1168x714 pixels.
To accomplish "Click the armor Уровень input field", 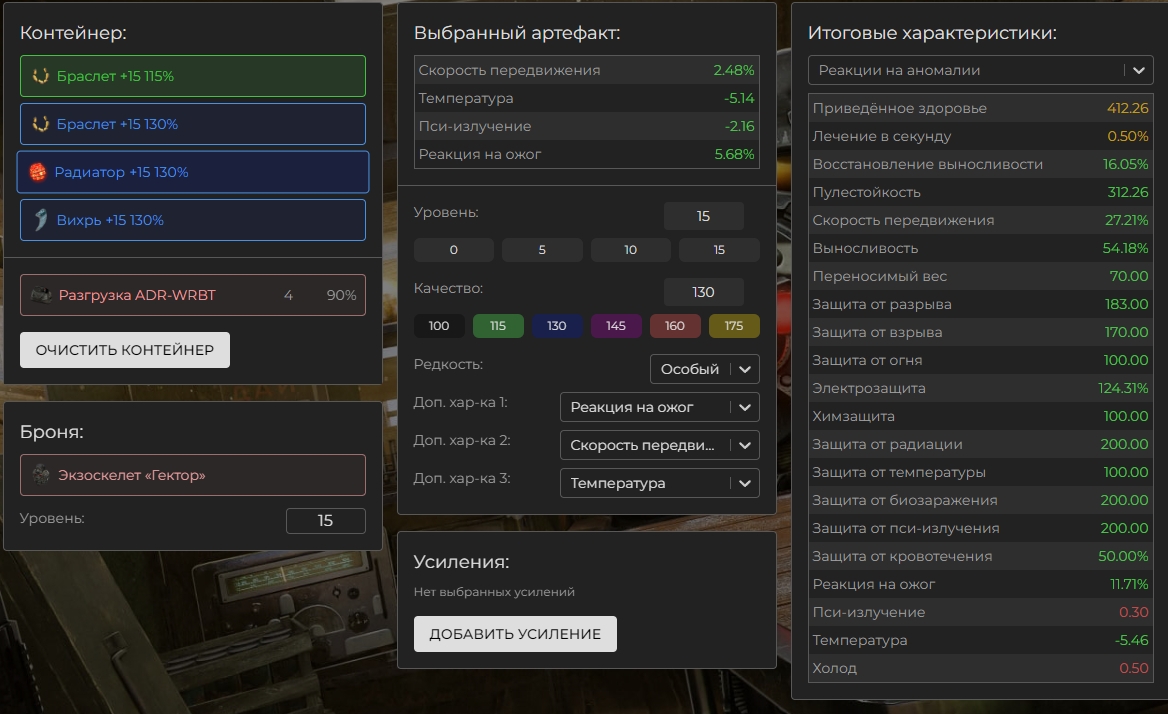I will (325, 521).
